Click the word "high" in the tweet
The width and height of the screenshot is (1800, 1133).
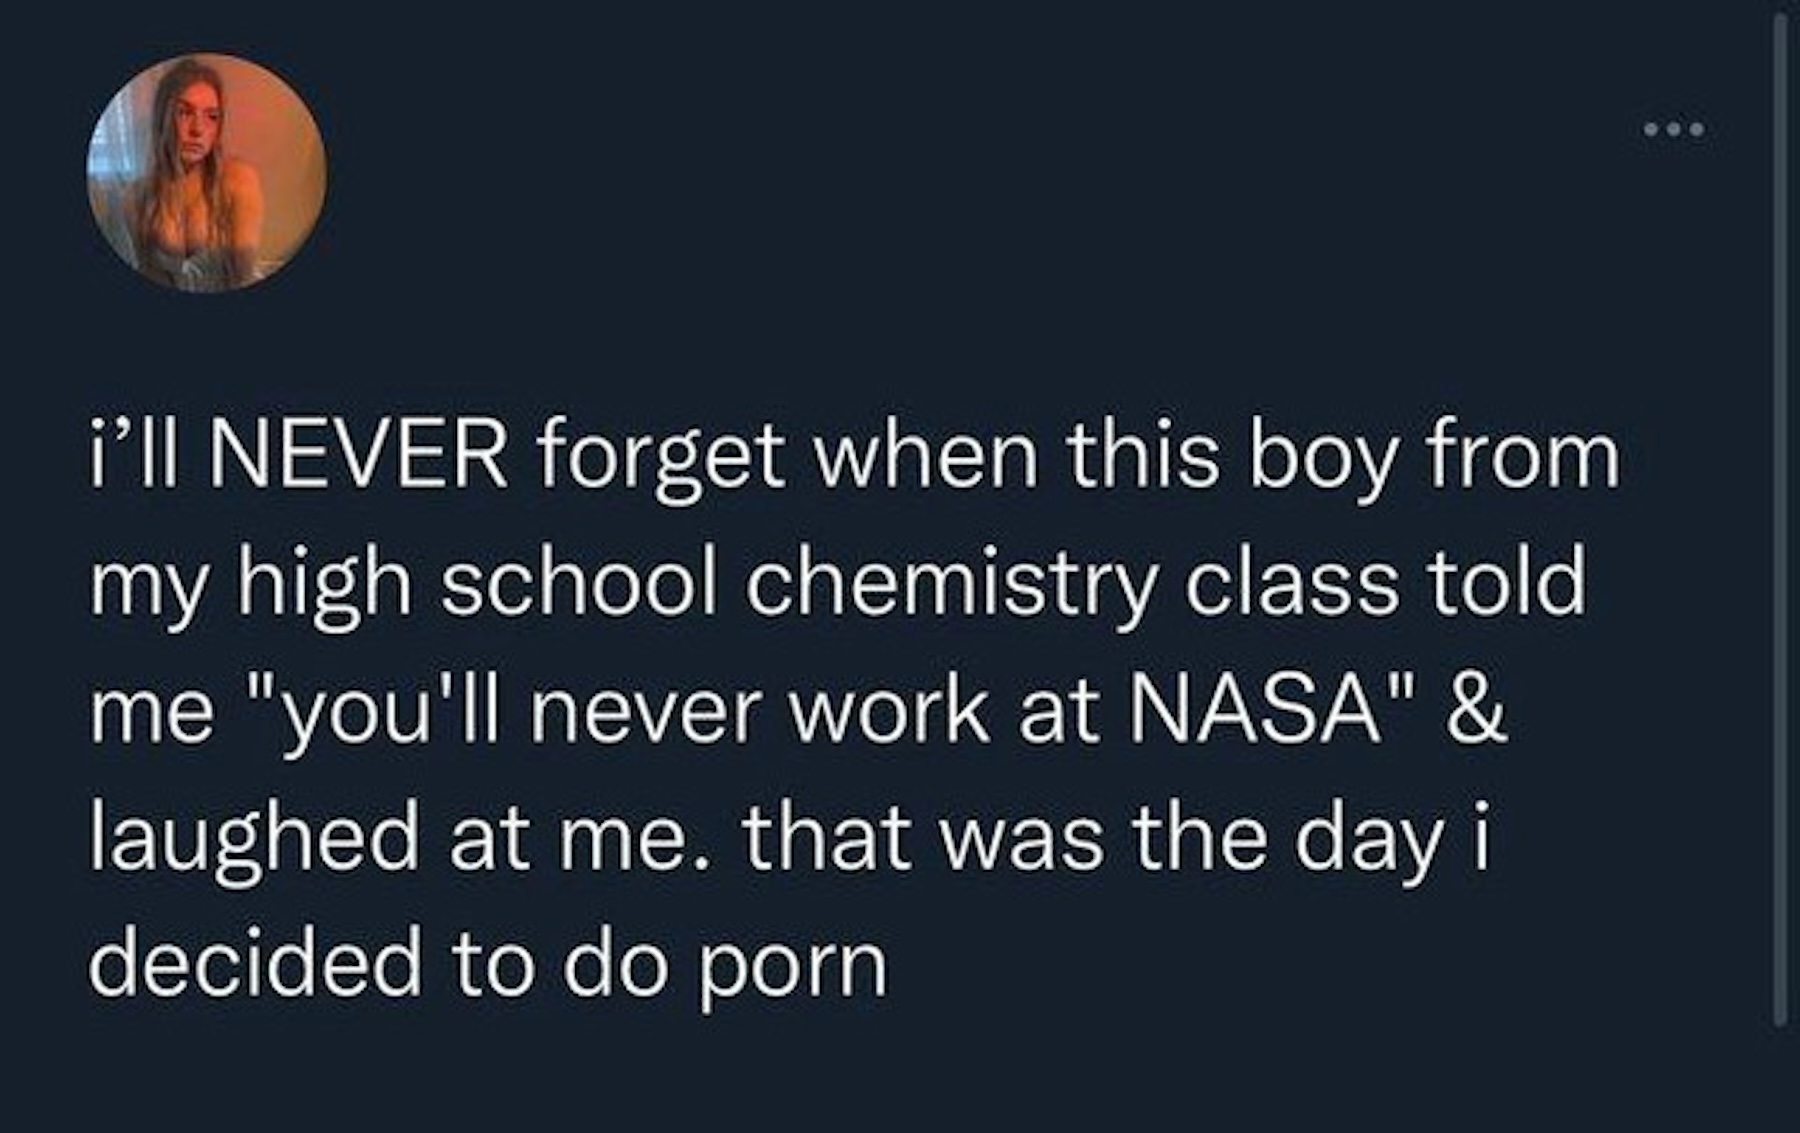tap(323, 587)
